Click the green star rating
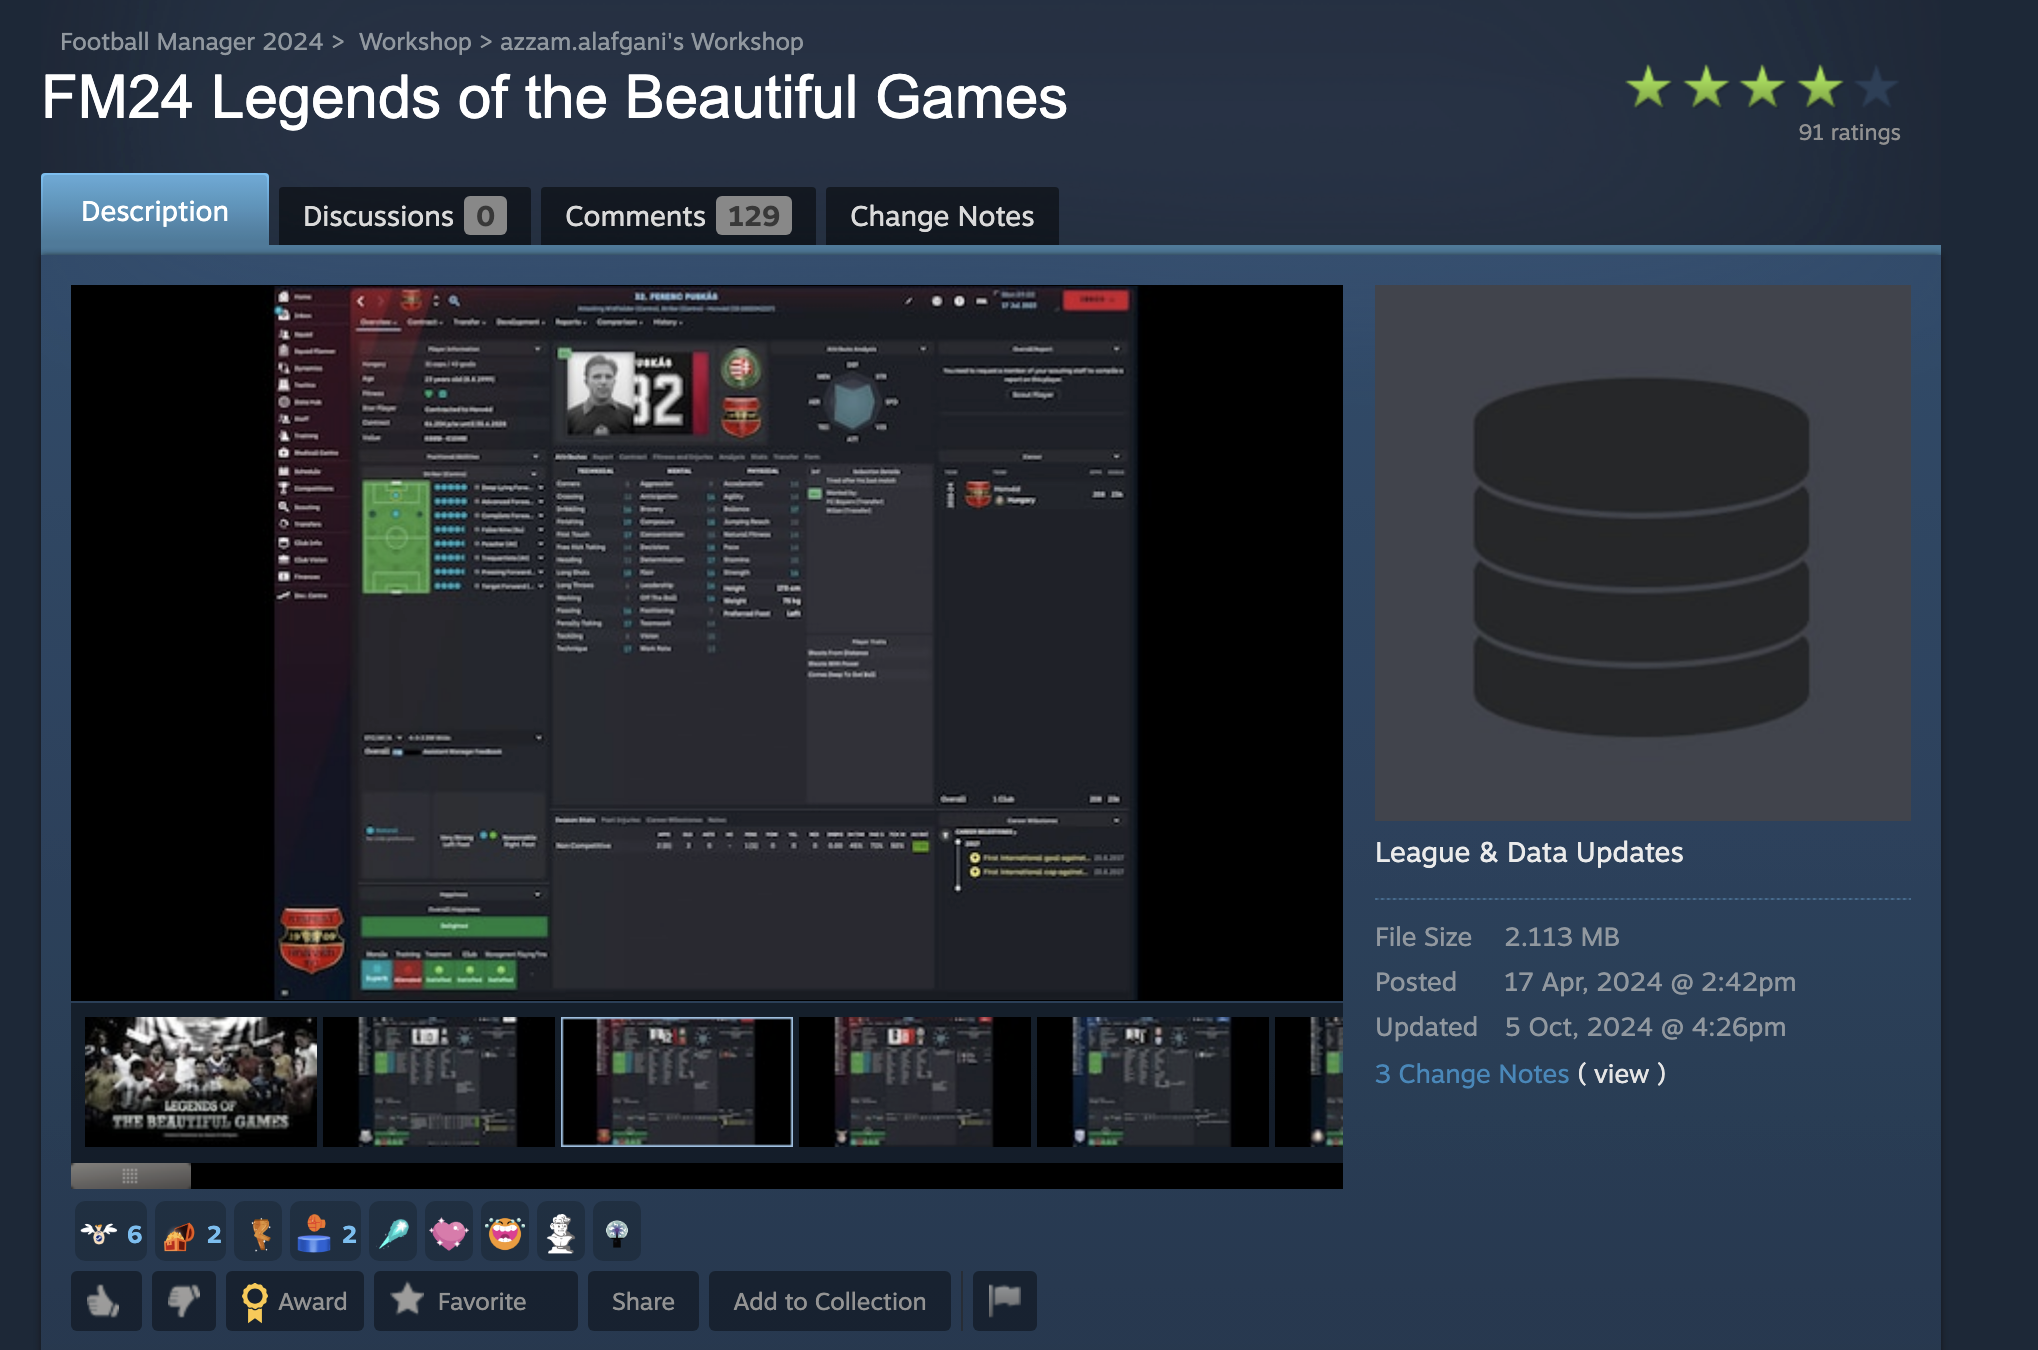The width and height of the screenshot is (2038, 1350). tap(1763, 88)
